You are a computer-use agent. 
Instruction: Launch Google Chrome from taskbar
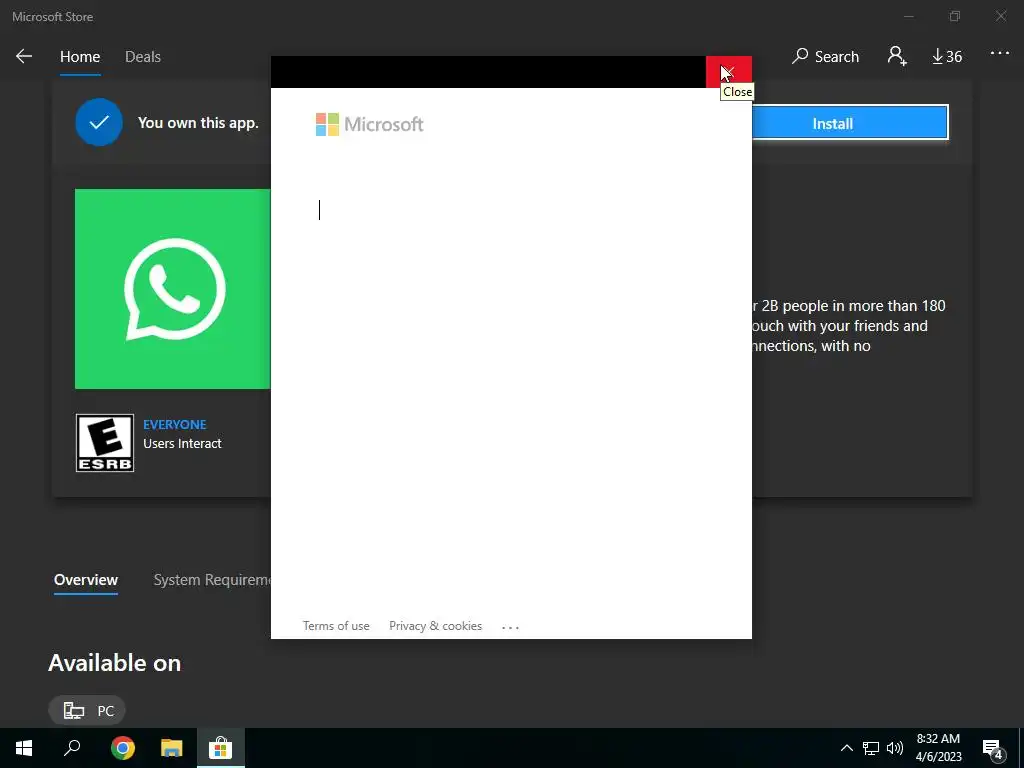pyautogui.click(x=122, y=748)
